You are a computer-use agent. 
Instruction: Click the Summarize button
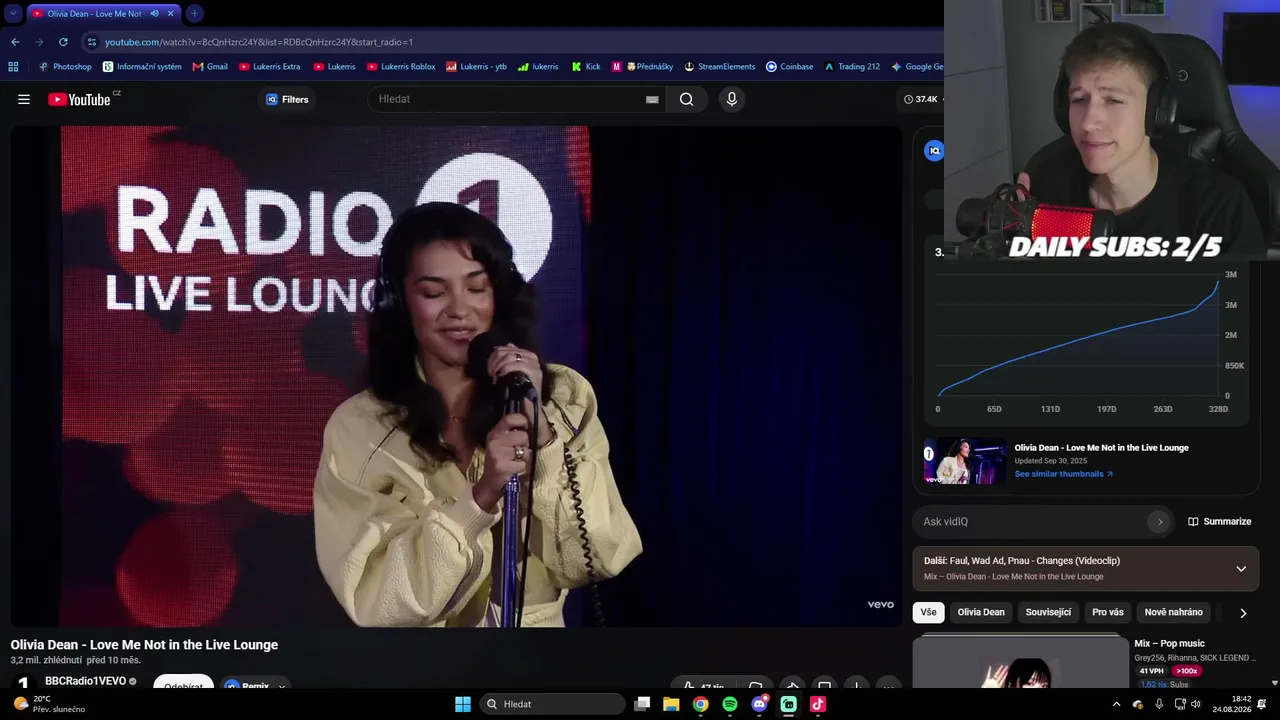click(1219, 521)
